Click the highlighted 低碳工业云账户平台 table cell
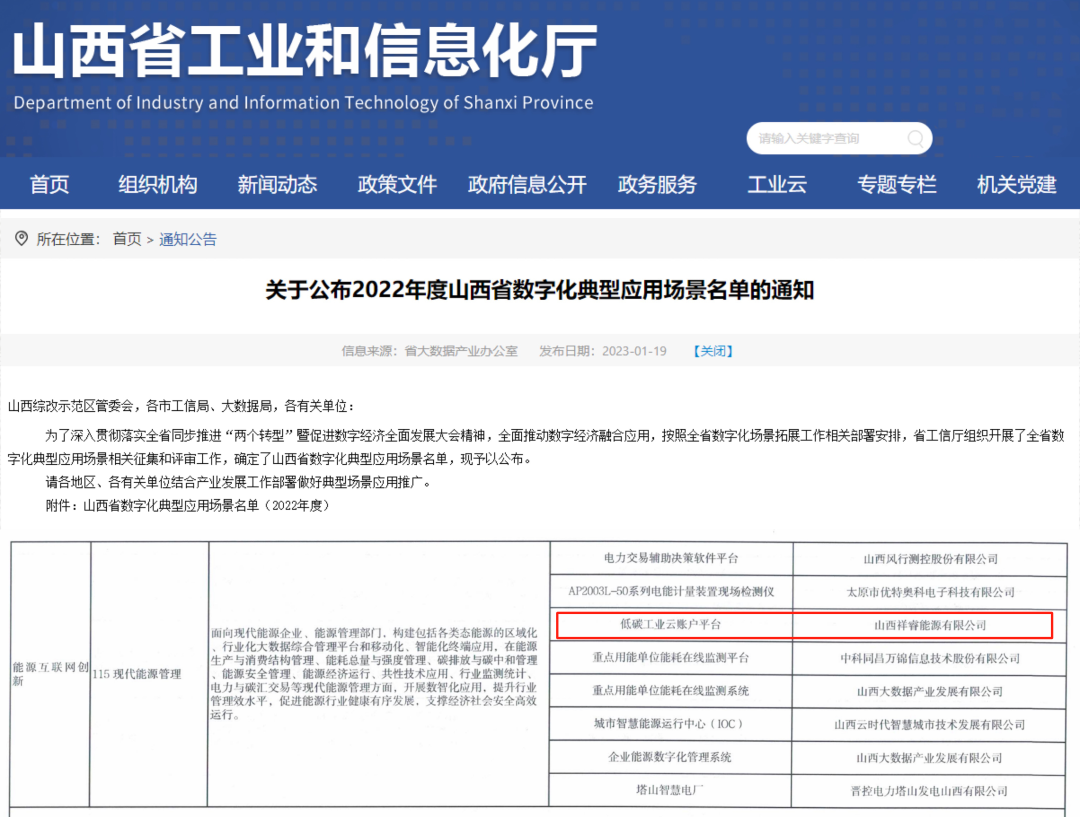 (670, 624)
